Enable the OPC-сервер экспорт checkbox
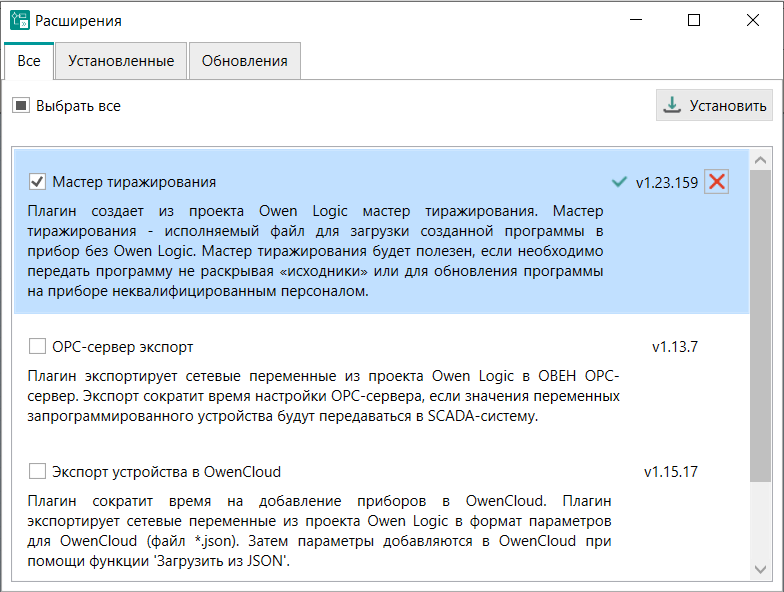 [38, 347]
